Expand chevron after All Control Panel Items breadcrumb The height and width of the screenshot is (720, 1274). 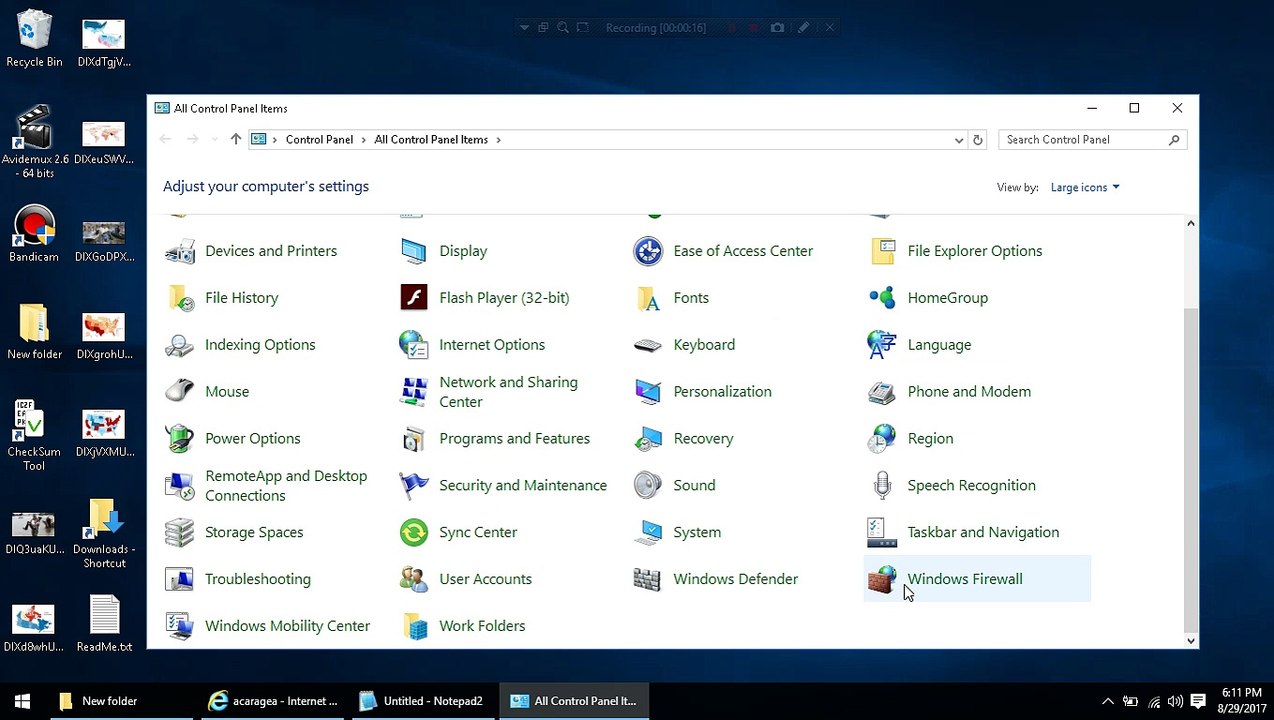coord(498,140)
